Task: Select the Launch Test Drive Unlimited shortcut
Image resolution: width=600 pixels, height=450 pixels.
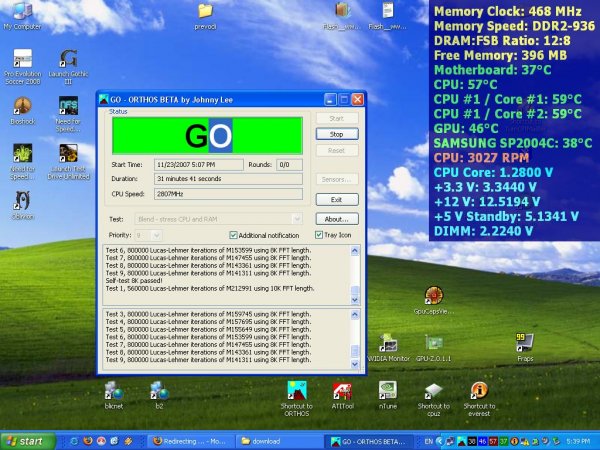Action: (68, 161)
